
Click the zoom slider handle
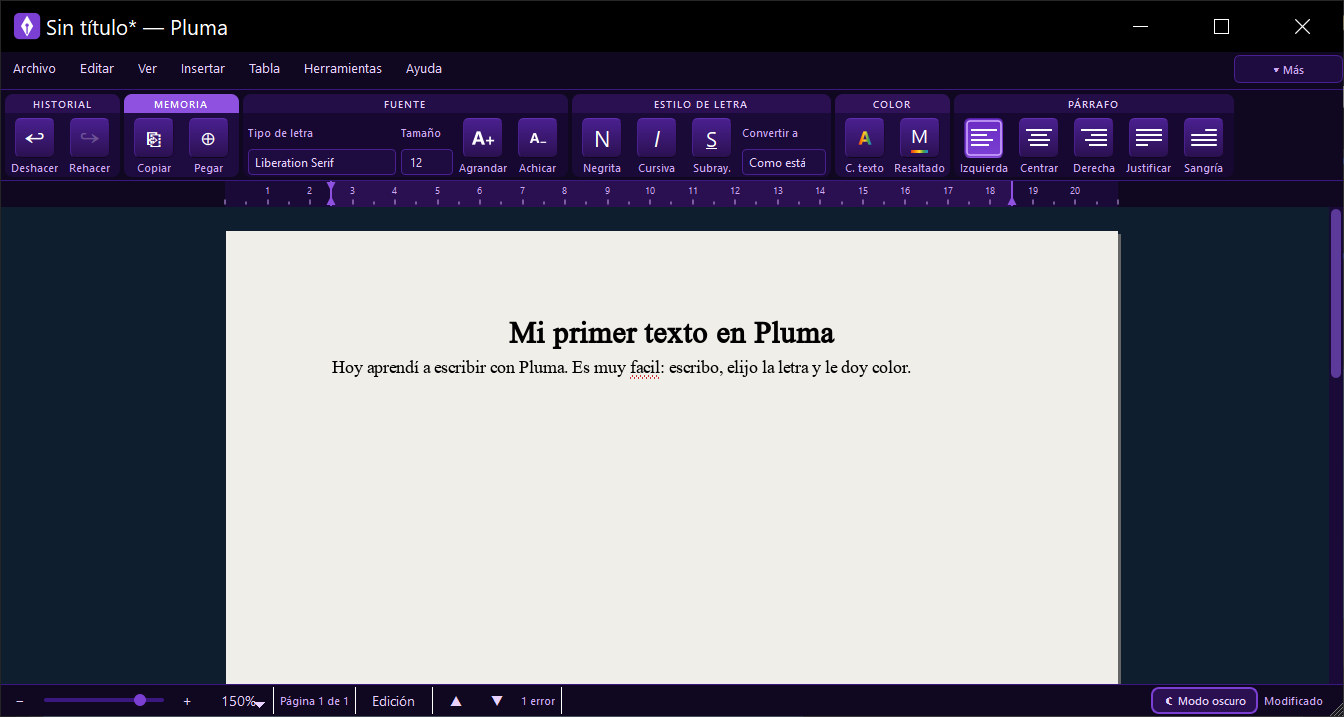140,700
